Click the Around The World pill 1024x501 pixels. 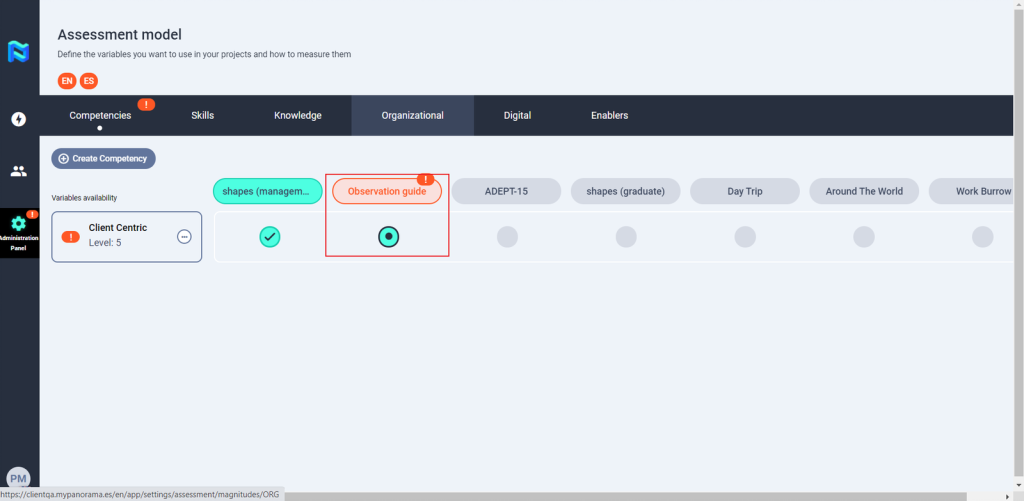point(864,191)
